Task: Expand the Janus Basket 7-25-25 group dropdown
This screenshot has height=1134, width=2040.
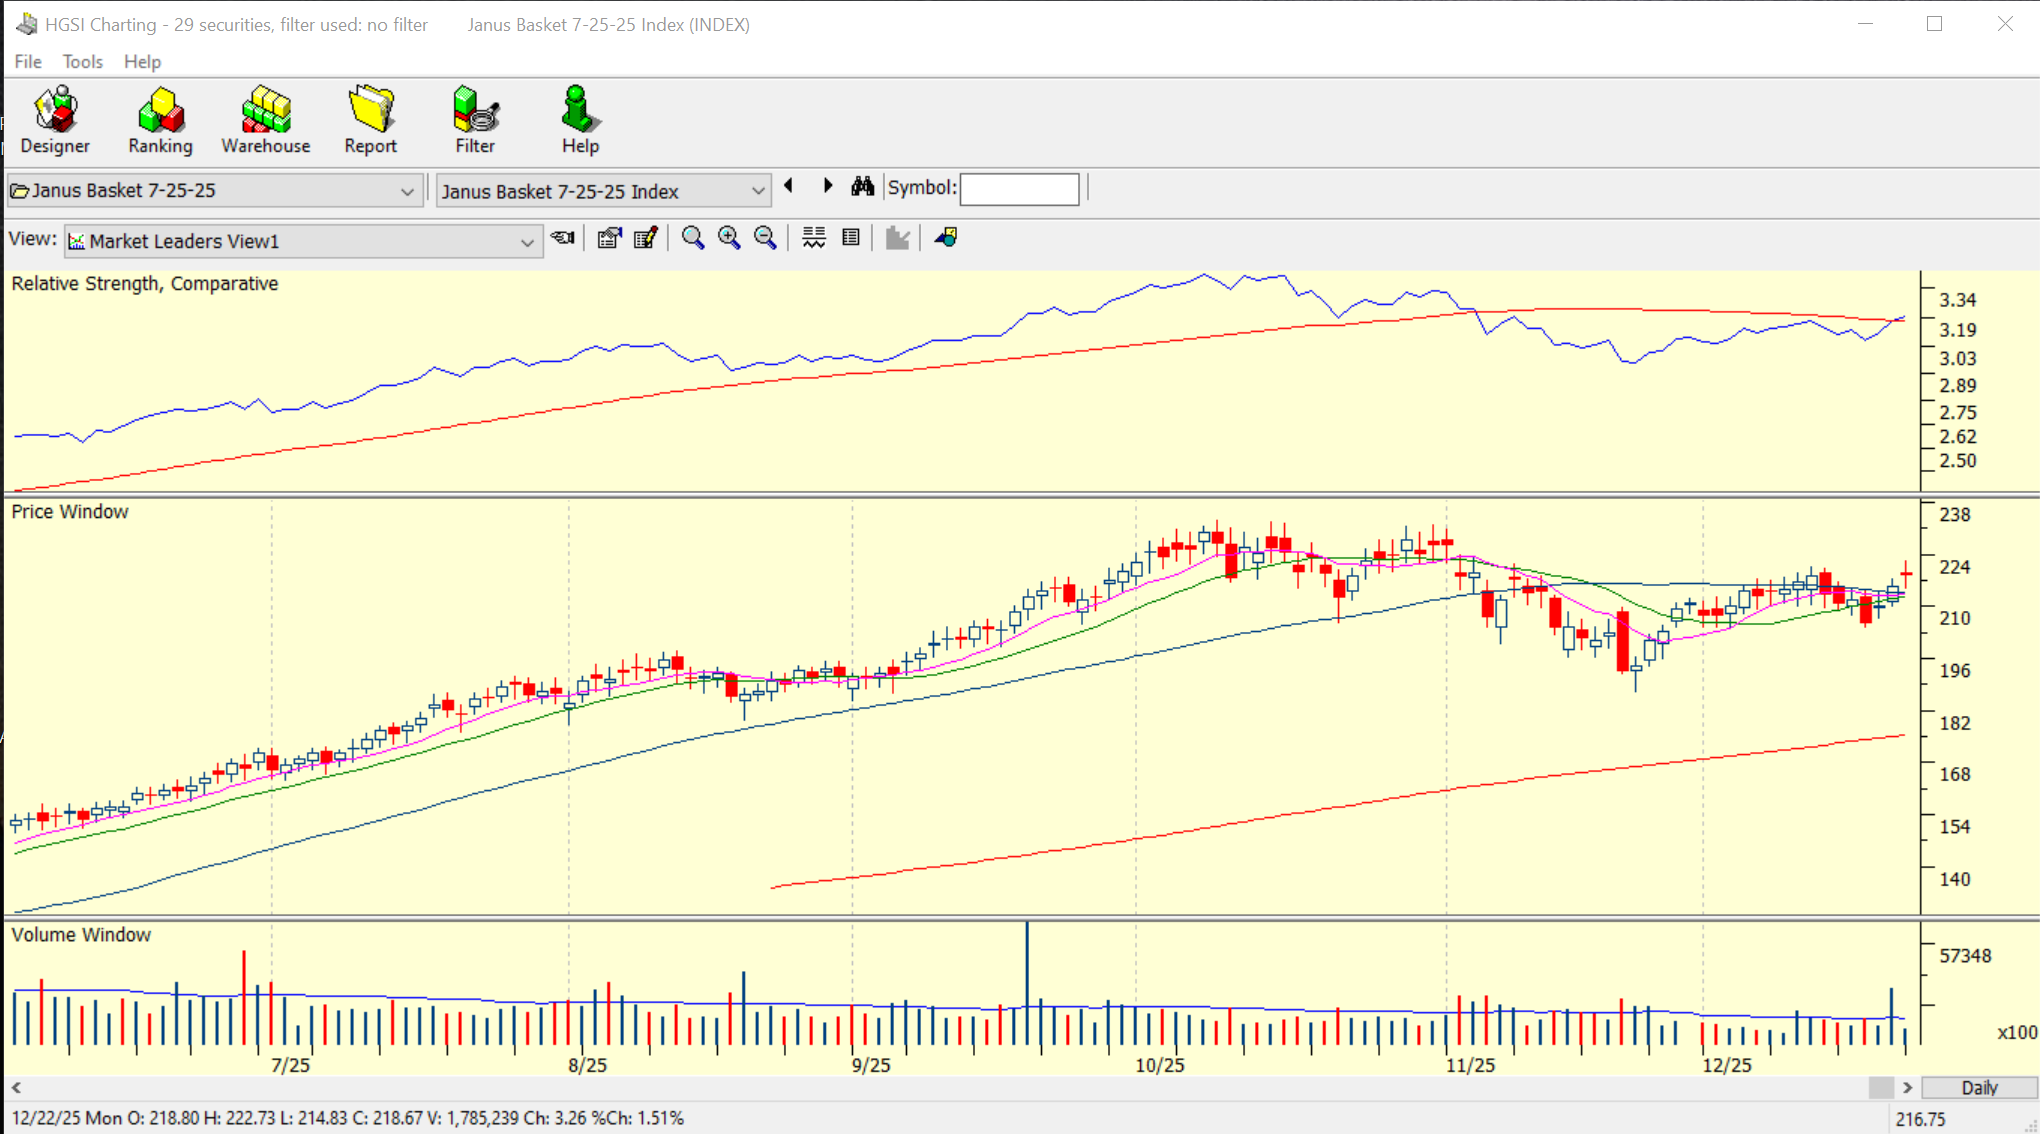Action: 406,191
